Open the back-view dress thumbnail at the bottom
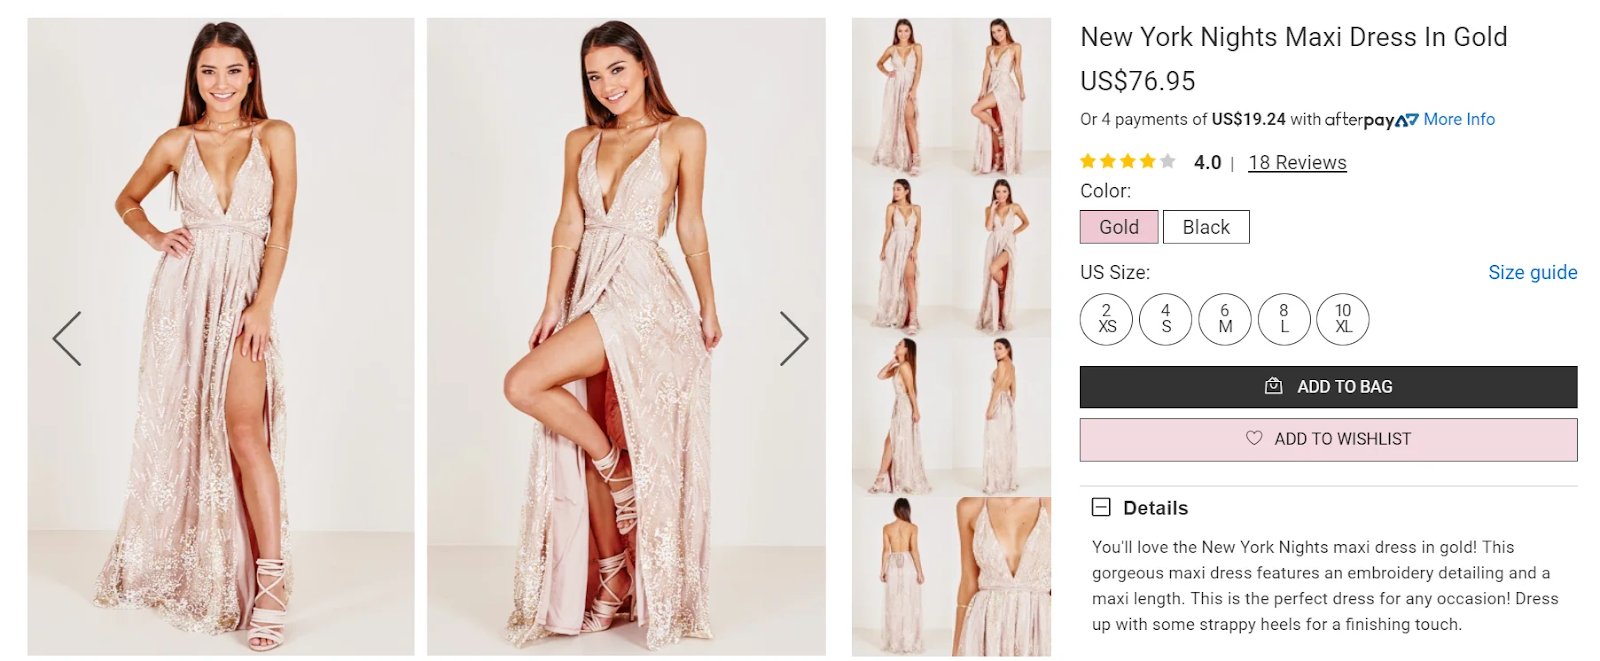 tap(902, 576)
